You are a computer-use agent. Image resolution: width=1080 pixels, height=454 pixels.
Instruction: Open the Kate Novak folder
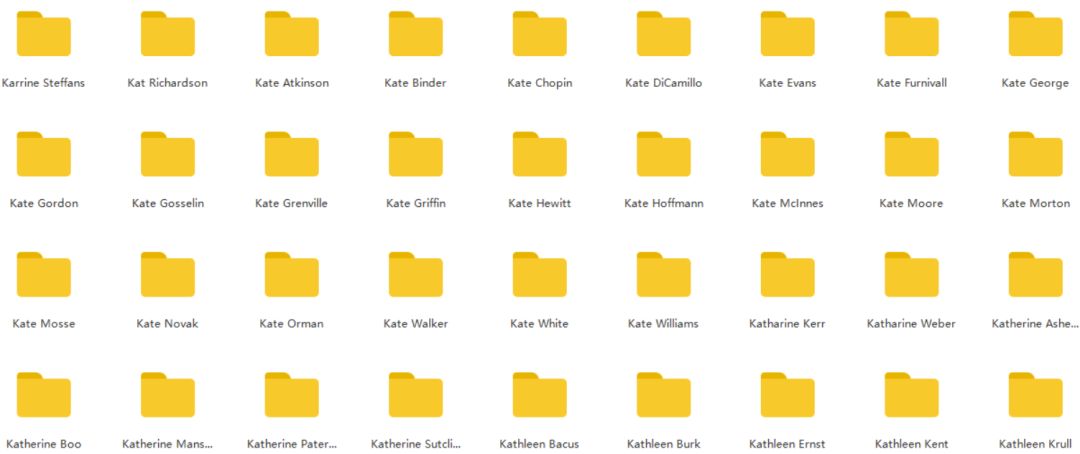(167, 275)
